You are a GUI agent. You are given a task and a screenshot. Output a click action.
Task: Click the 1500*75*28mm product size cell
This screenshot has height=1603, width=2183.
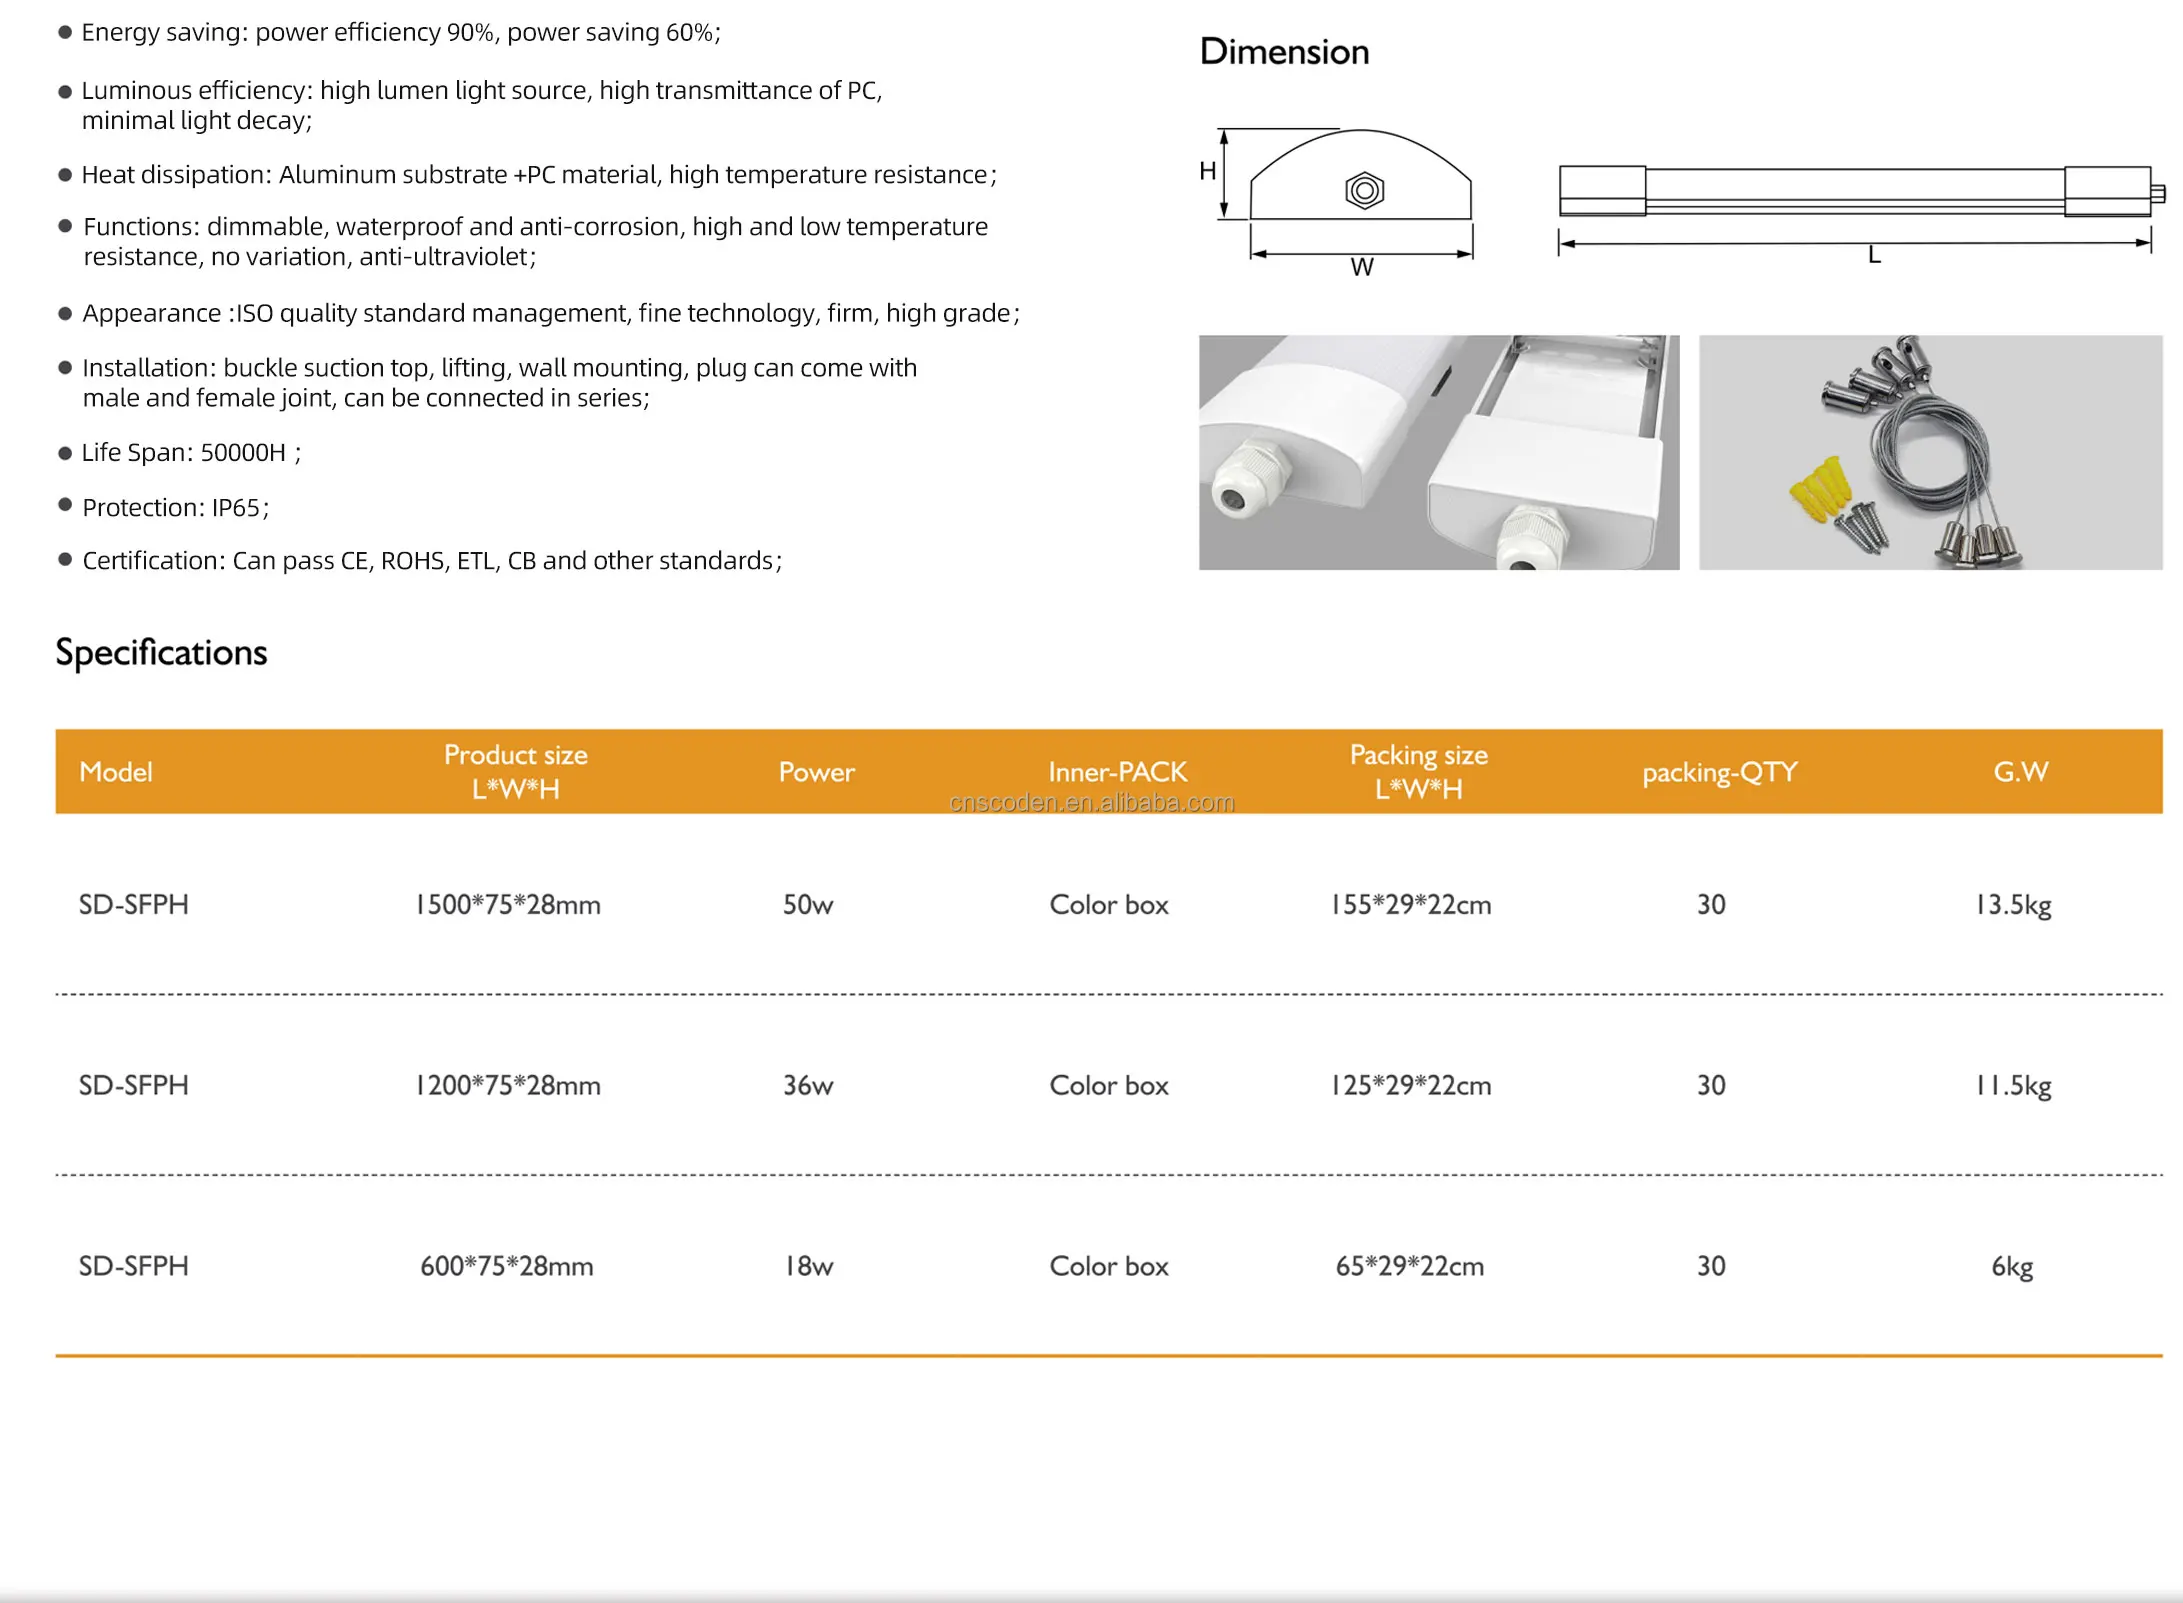tap(508, 905)
